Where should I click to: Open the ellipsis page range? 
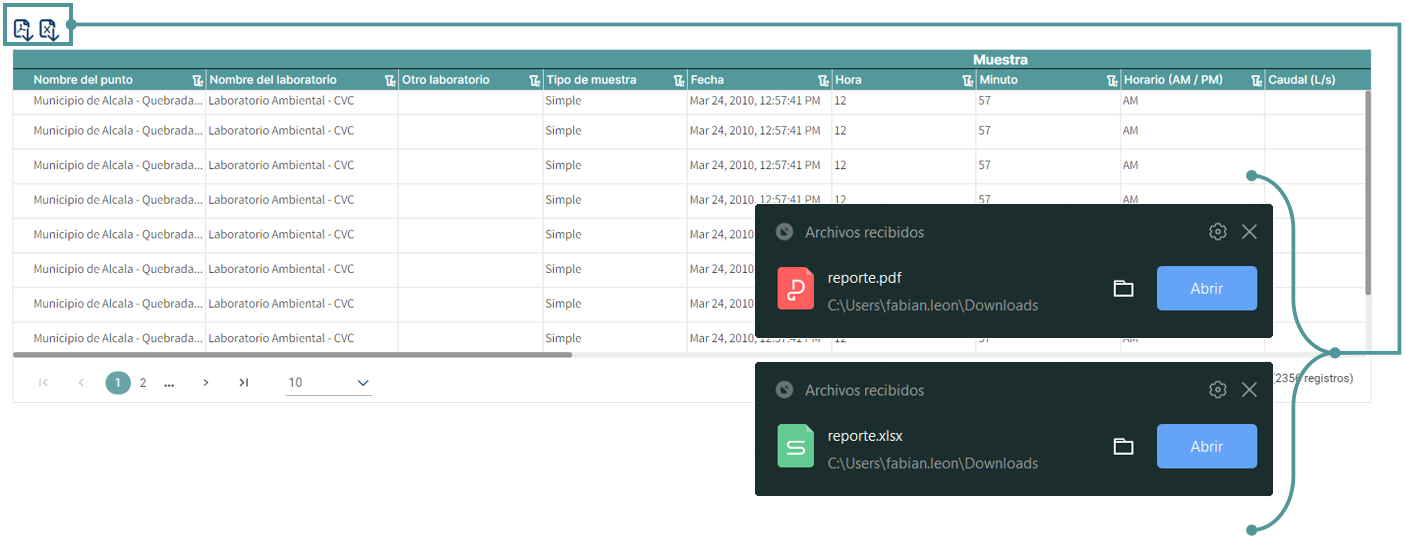169,383
